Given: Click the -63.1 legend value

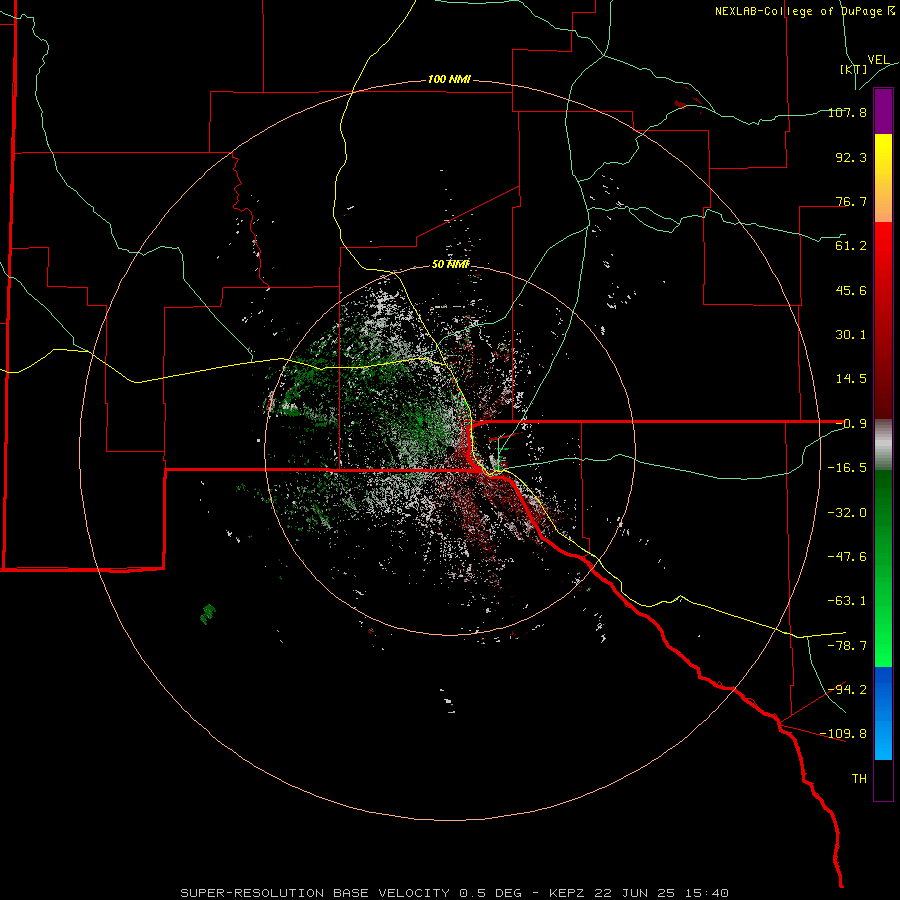Looking at the screenshot, I should [x=847, y=601].
